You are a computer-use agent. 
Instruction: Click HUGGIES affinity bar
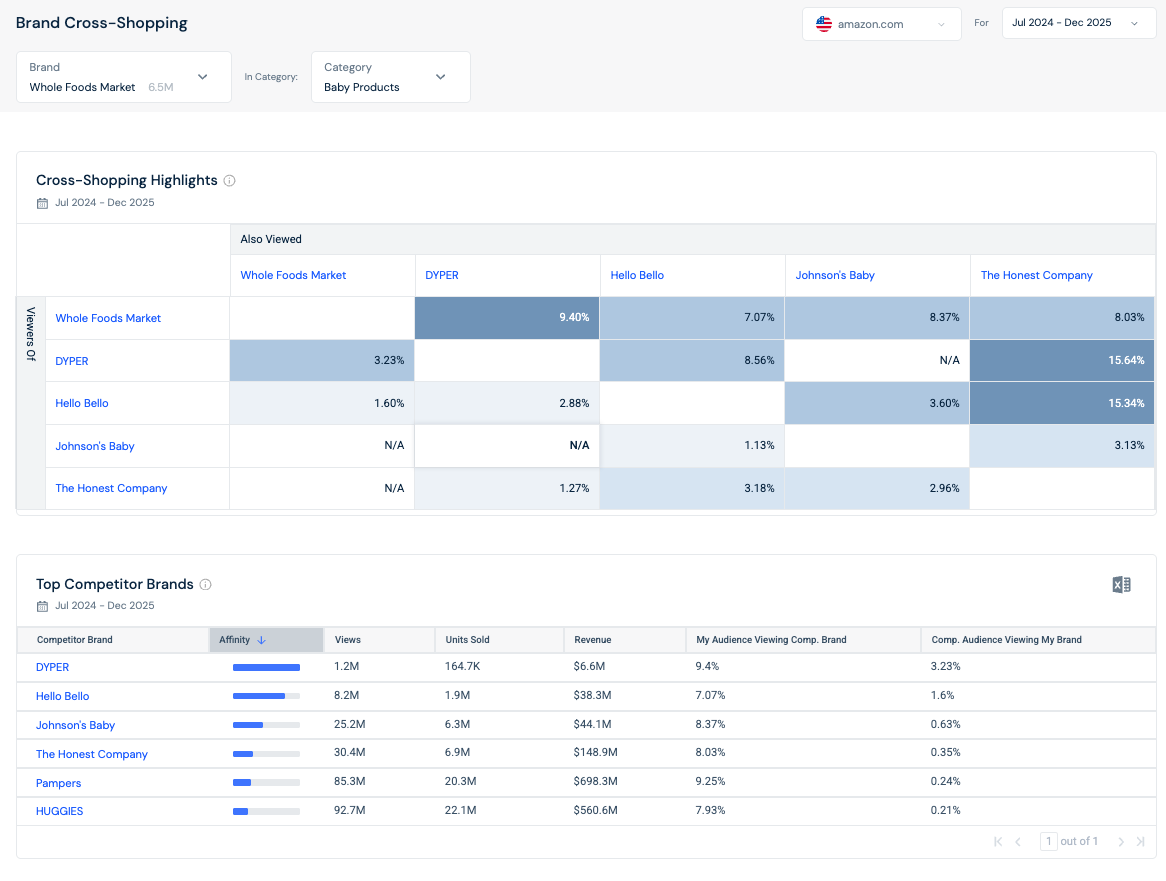[266, 812]
